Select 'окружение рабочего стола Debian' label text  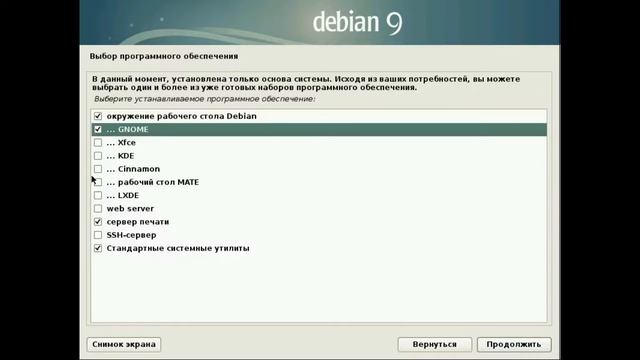(182, 116)
